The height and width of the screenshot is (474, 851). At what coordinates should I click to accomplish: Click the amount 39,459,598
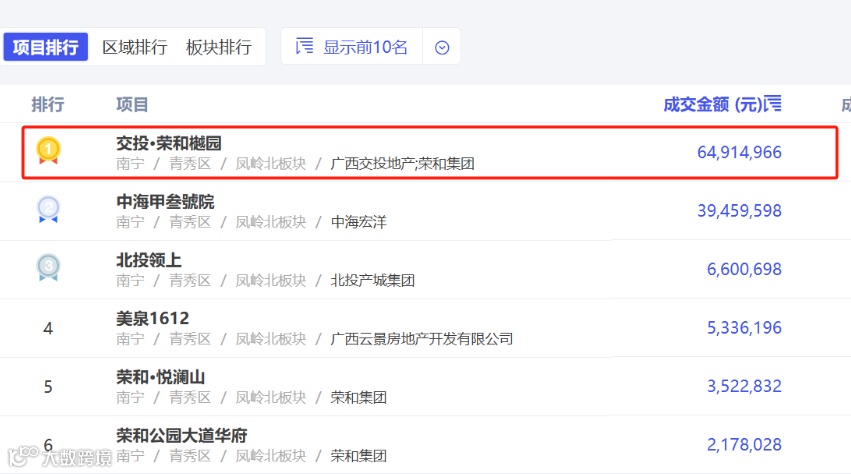739,211
